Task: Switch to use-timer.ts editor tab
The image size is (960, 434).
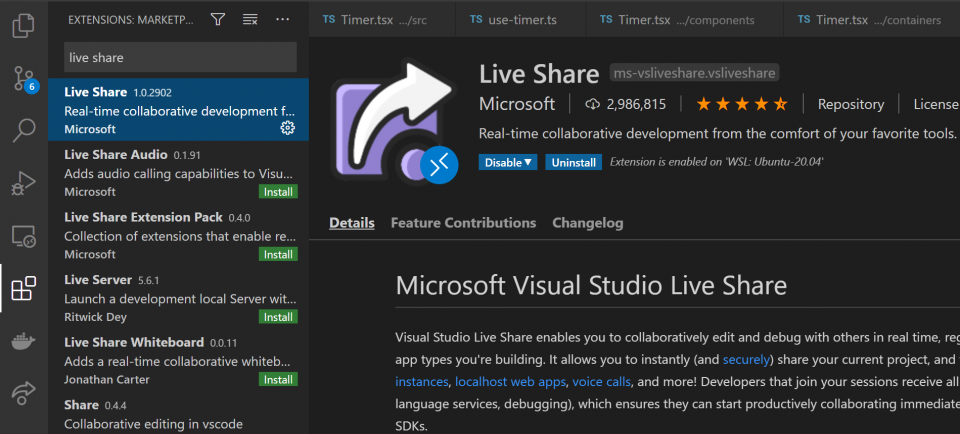Action: [x=521, y=20]
